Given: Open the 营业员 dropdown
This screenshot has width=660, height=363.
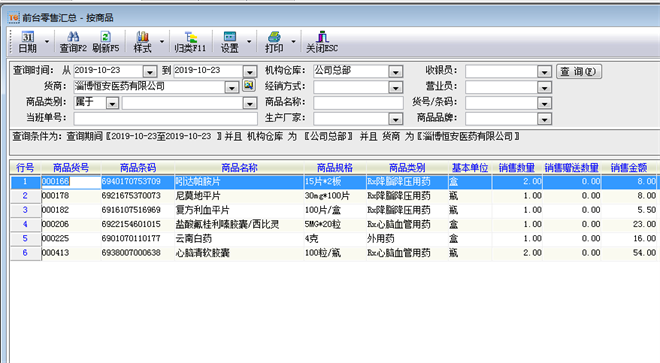Looking at the screenshot, I should [545, 87].
